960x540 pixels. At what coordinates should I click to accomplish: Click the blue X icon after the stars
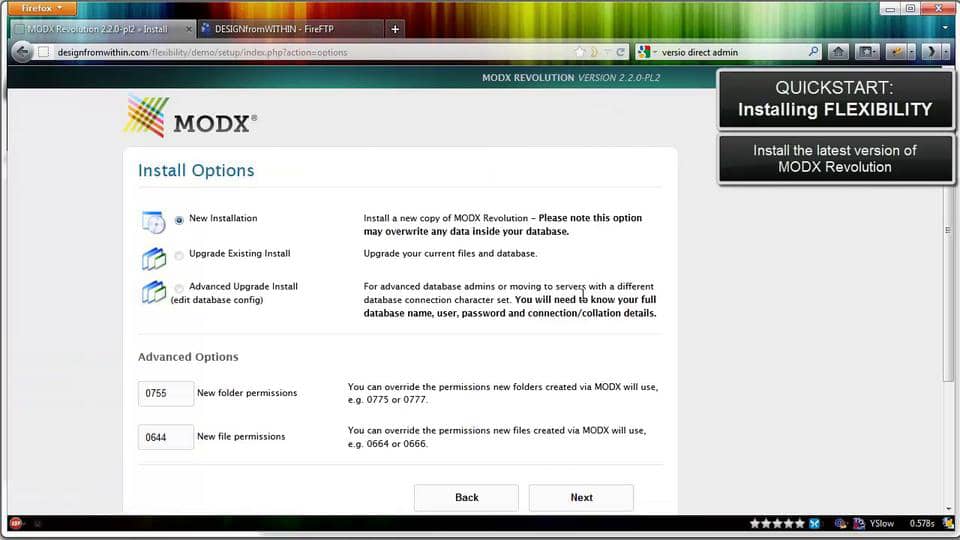pos(814,523)
